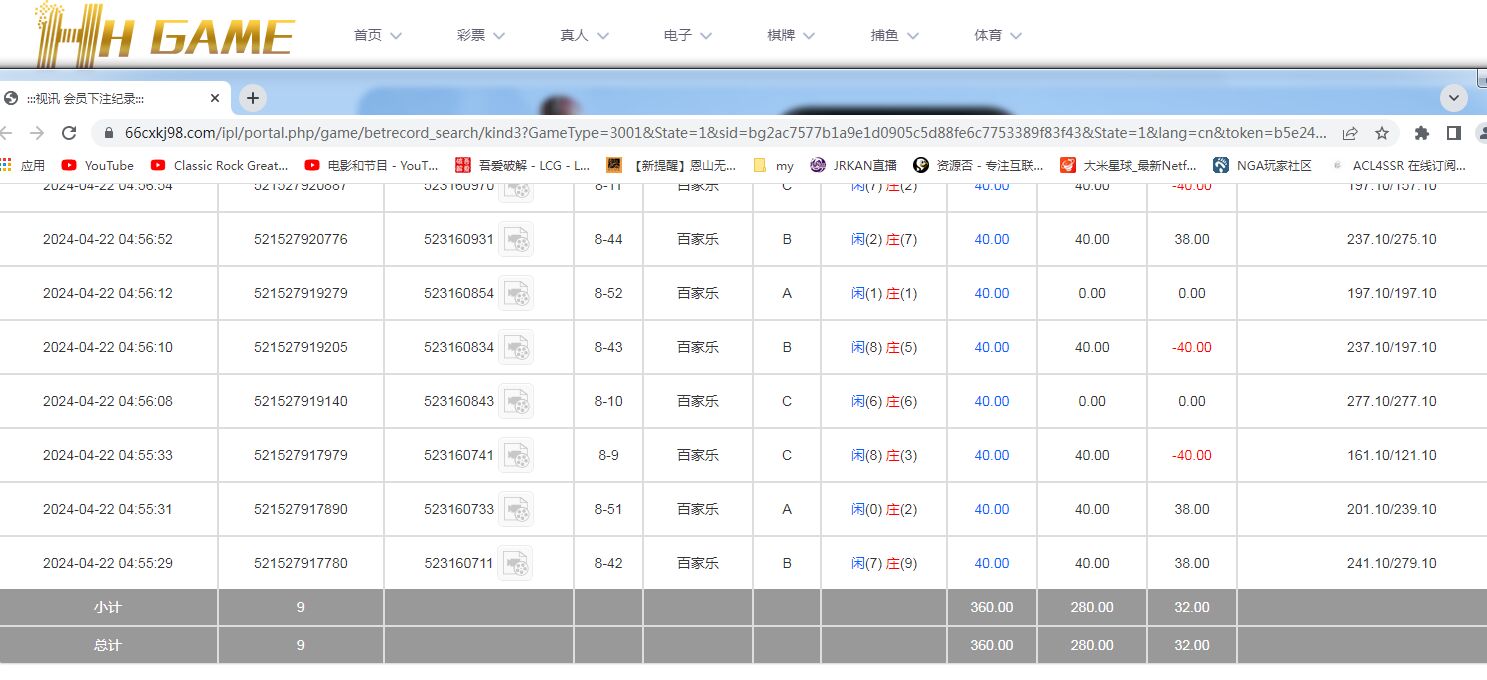
Task: Select the 棋牌 menu item
Action: [x=790, y=35]
